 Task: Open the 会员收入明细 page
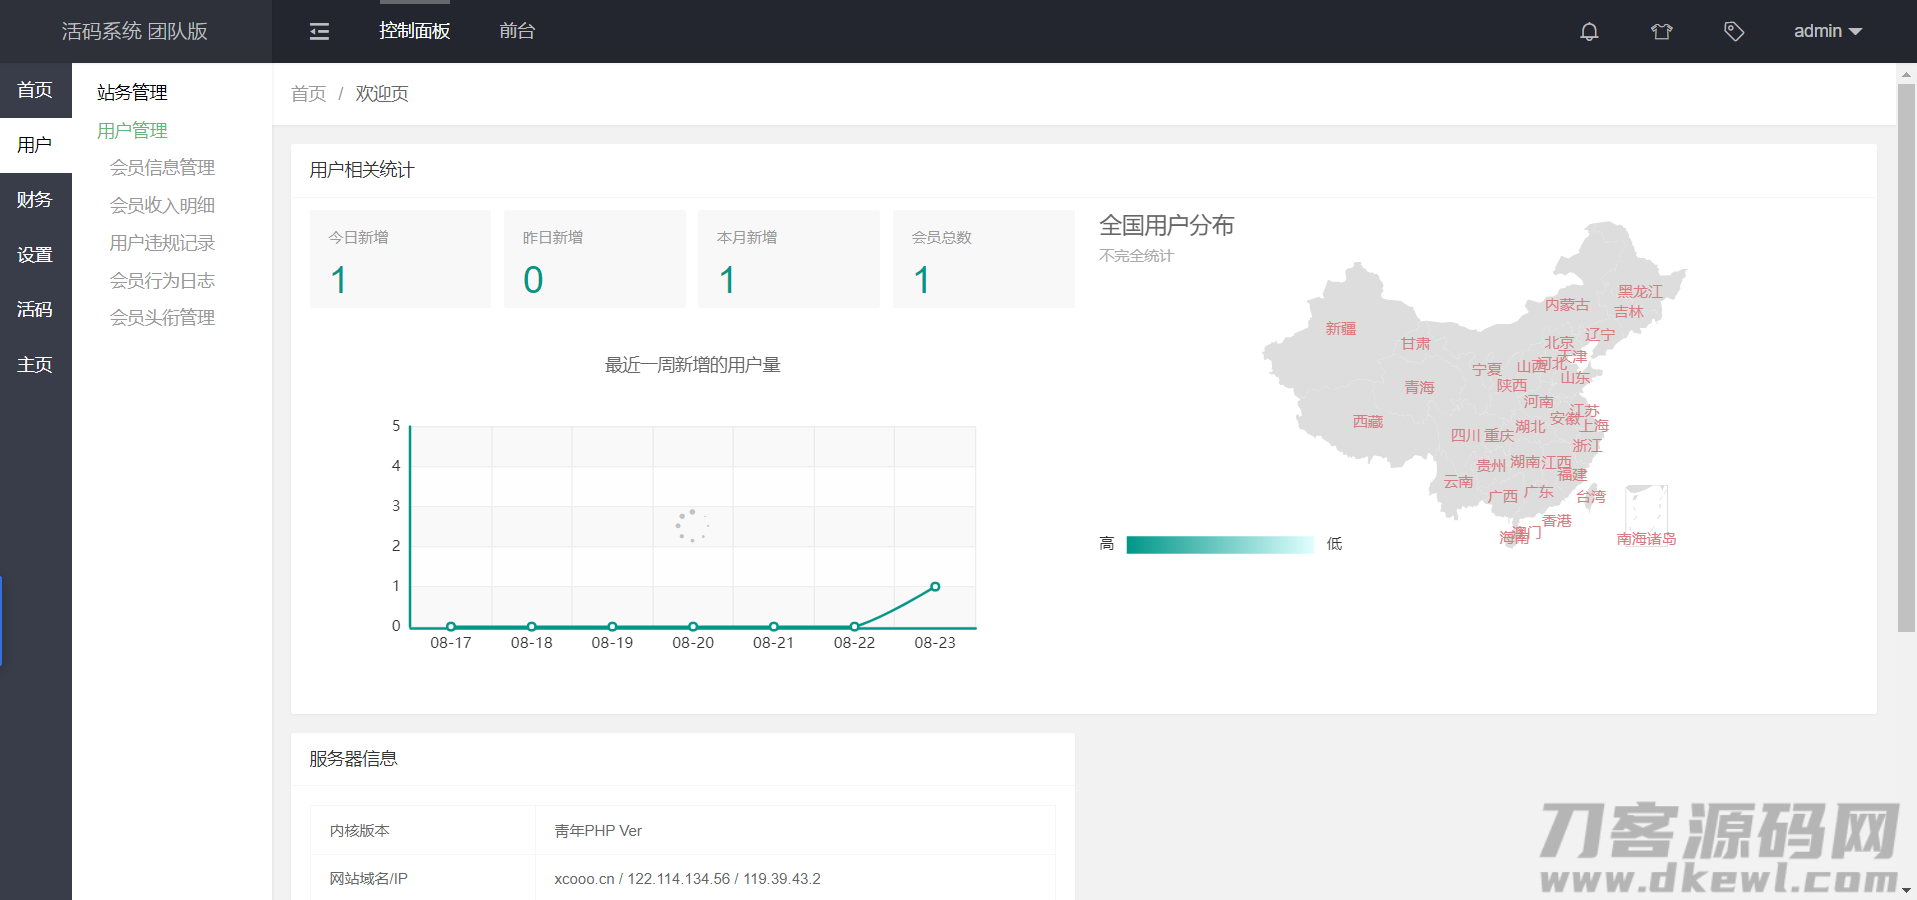[162, 204]
